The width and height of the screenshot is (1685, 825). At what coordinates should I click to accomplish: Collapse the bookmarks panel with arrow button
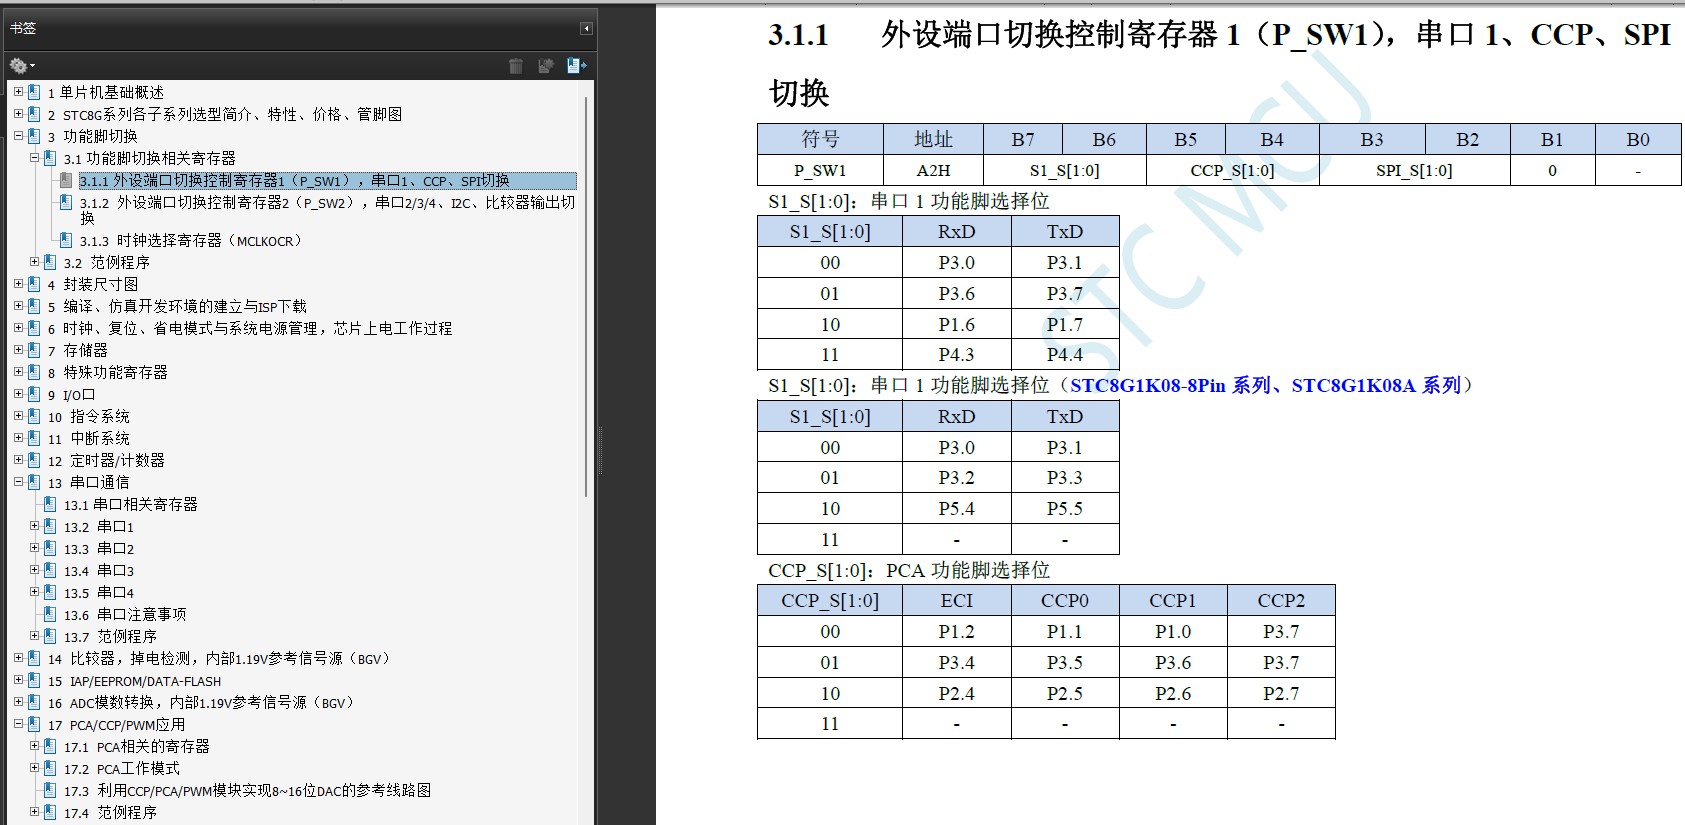pos(586,28)
